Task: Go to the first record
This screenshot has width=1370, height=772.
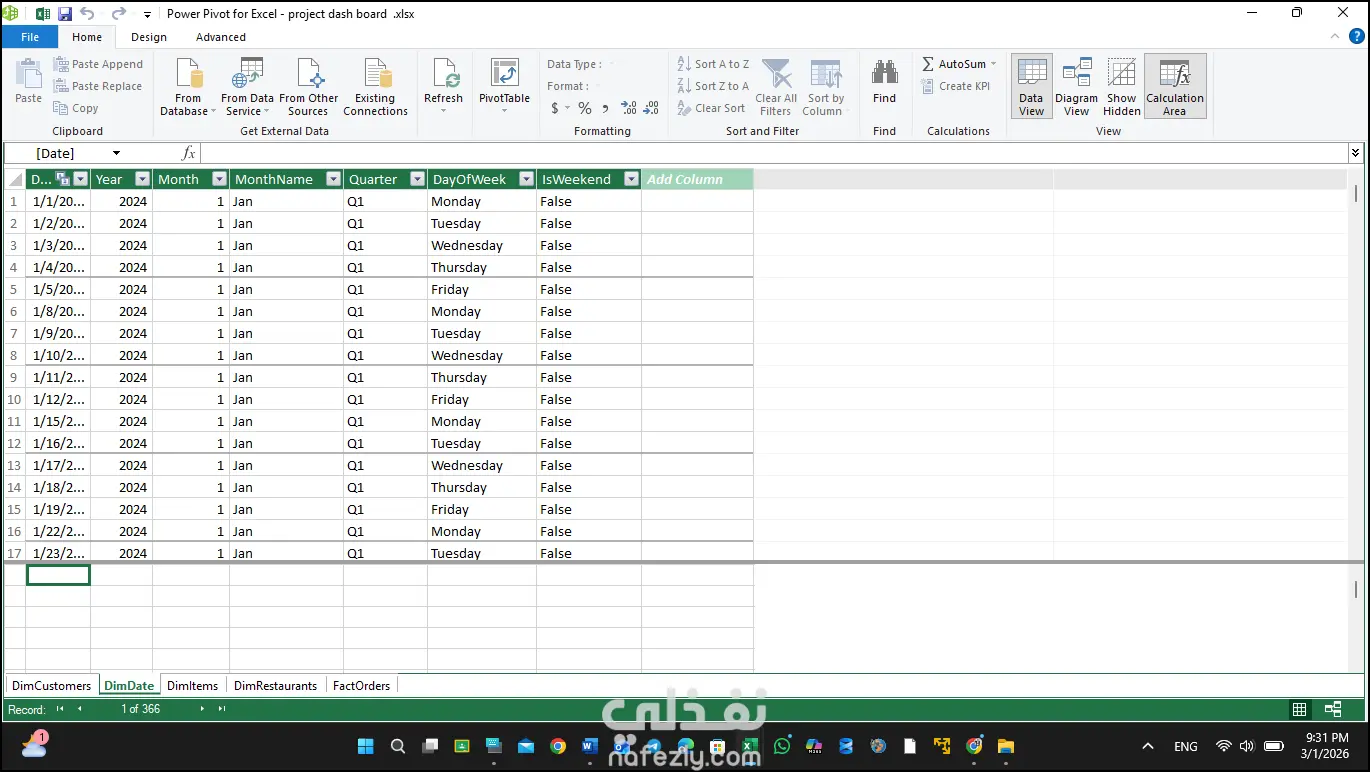Action: [x=59, y=709]
